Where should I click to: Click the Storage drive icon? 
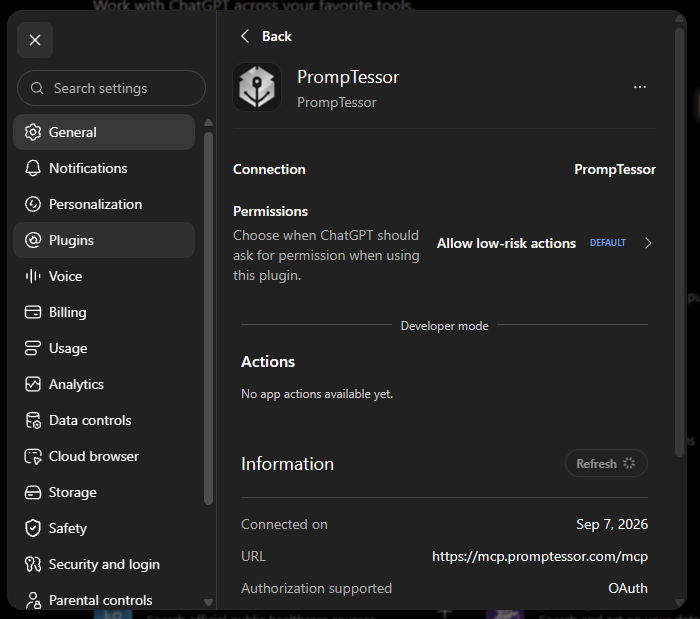tap(33, 492)
